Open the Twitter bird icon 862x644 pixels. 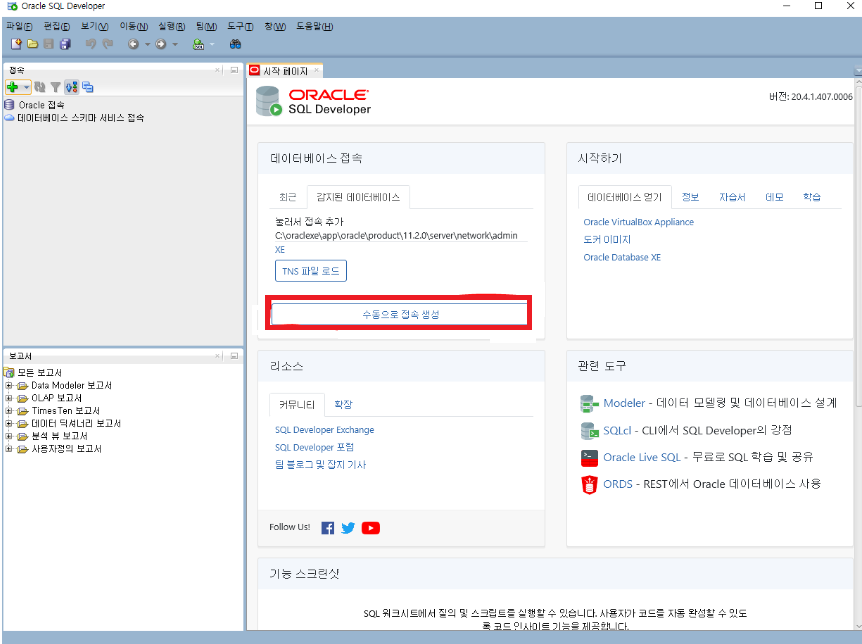coord(348,528)
